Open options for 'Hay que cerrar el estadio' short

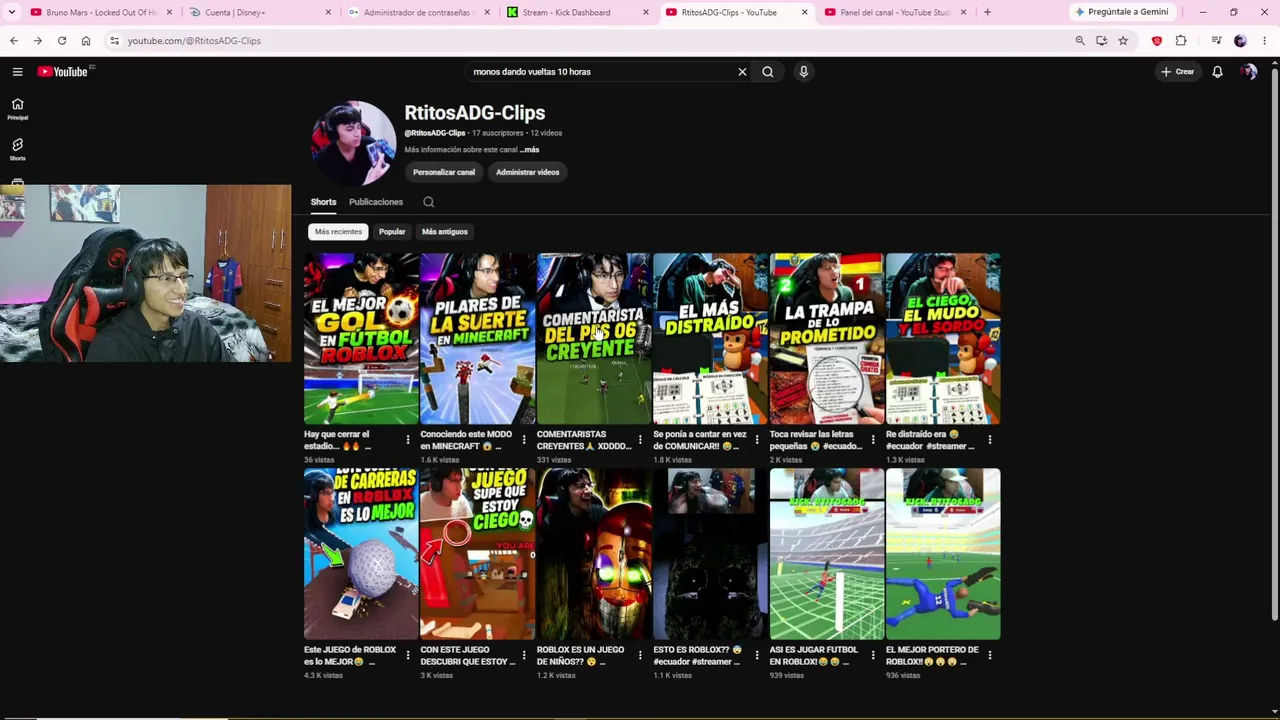(x=407, y=439)
